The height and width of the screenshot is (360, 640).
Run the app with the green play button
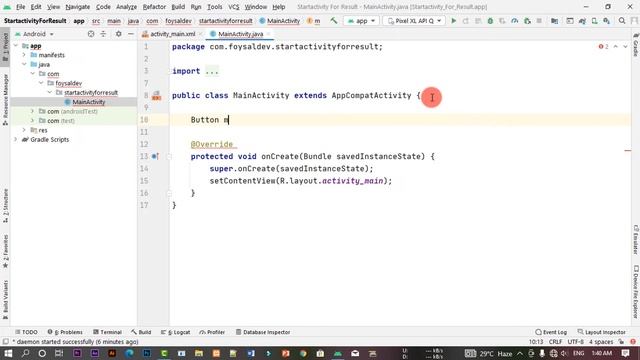tap(453, 21)
